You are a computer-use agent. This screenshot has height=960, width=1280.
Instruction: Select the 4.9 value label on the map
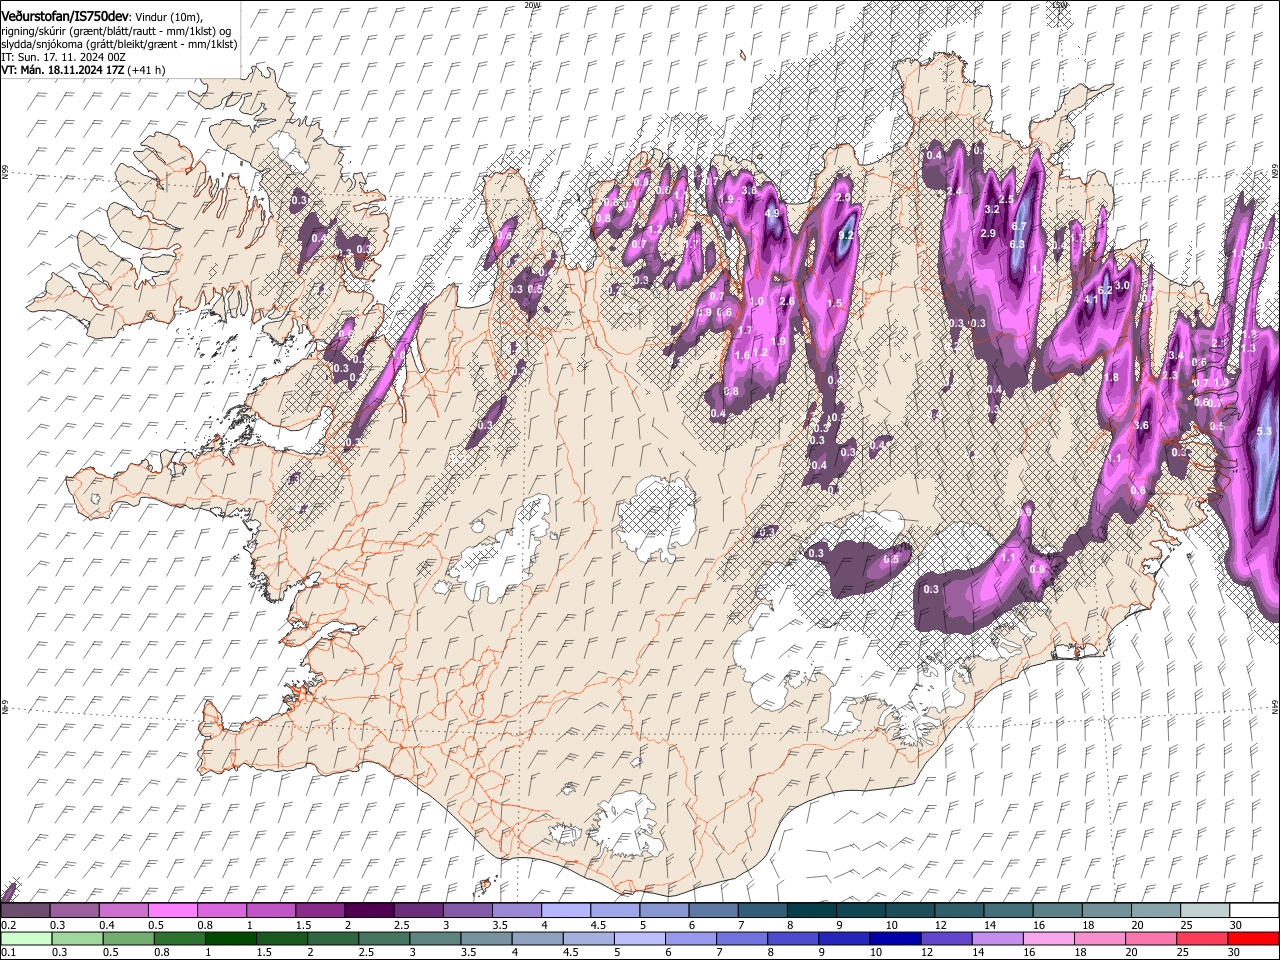(x=772, y=213)
